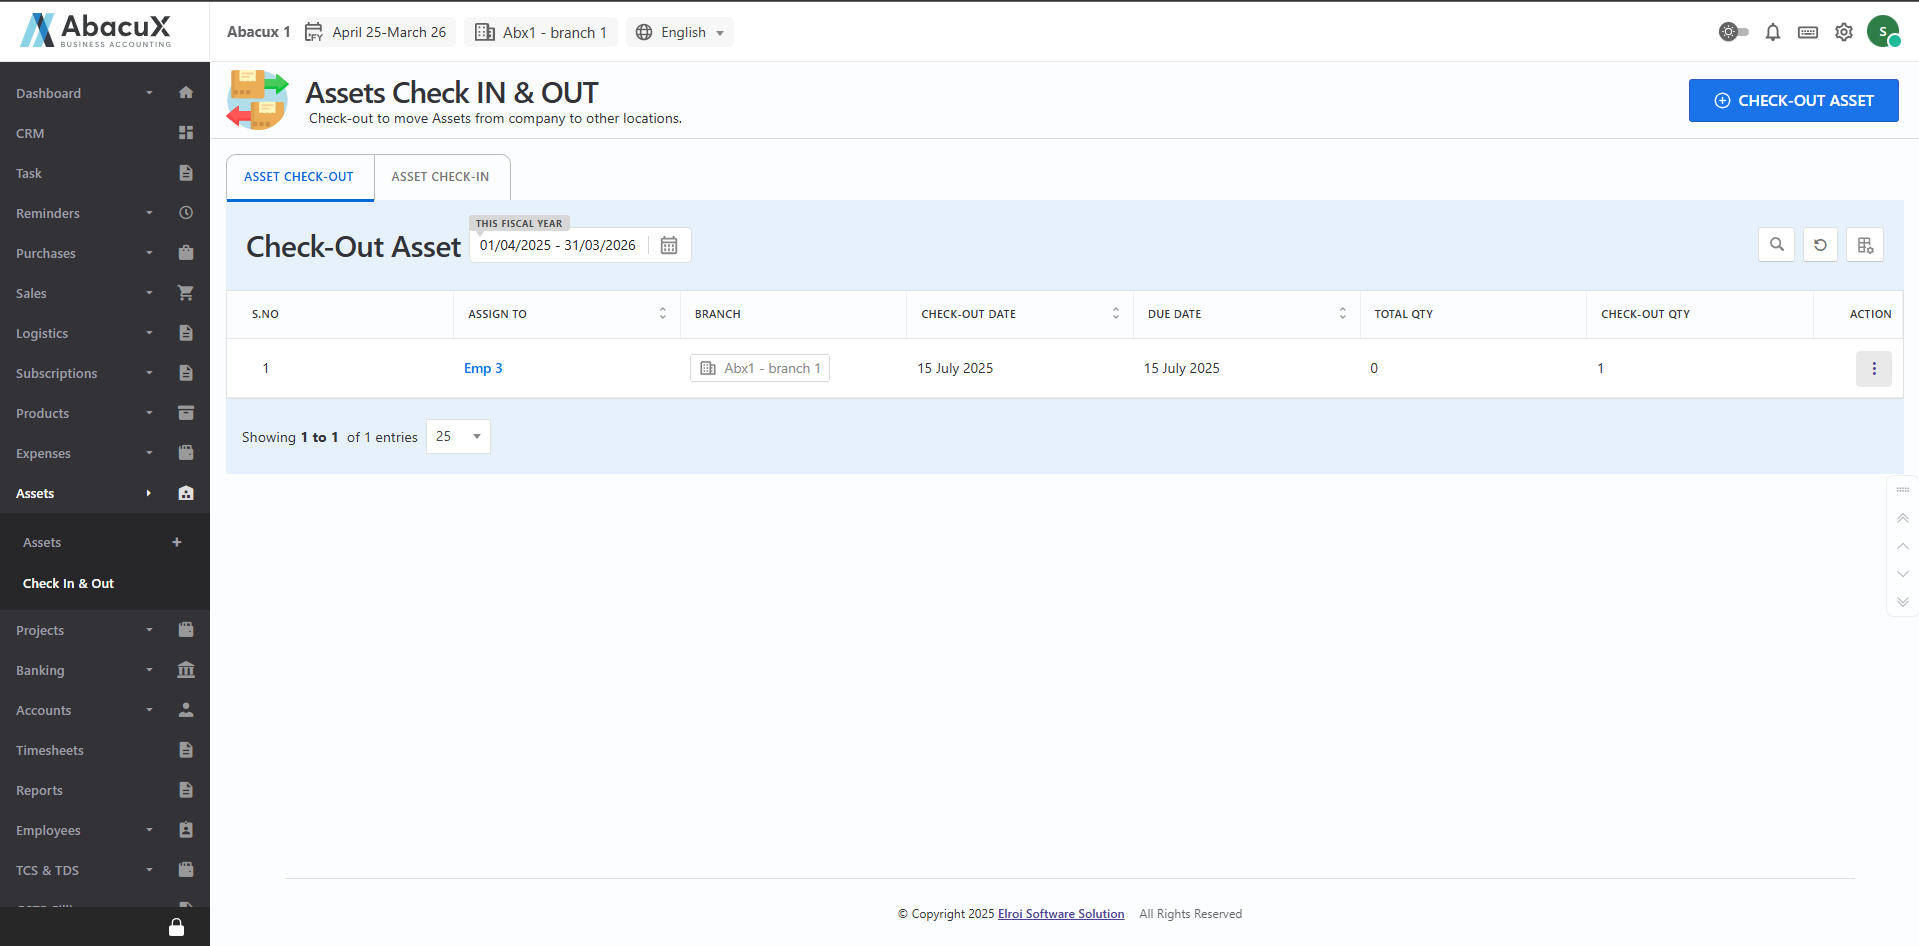Sort table by Assign To column
This screenshot has height=946, width=1919.
pos(662,314)
